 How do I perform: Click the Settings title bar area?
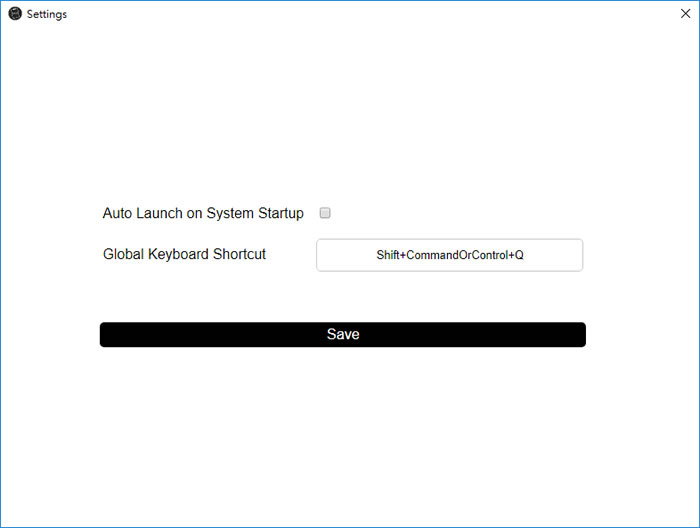point(350,14)
